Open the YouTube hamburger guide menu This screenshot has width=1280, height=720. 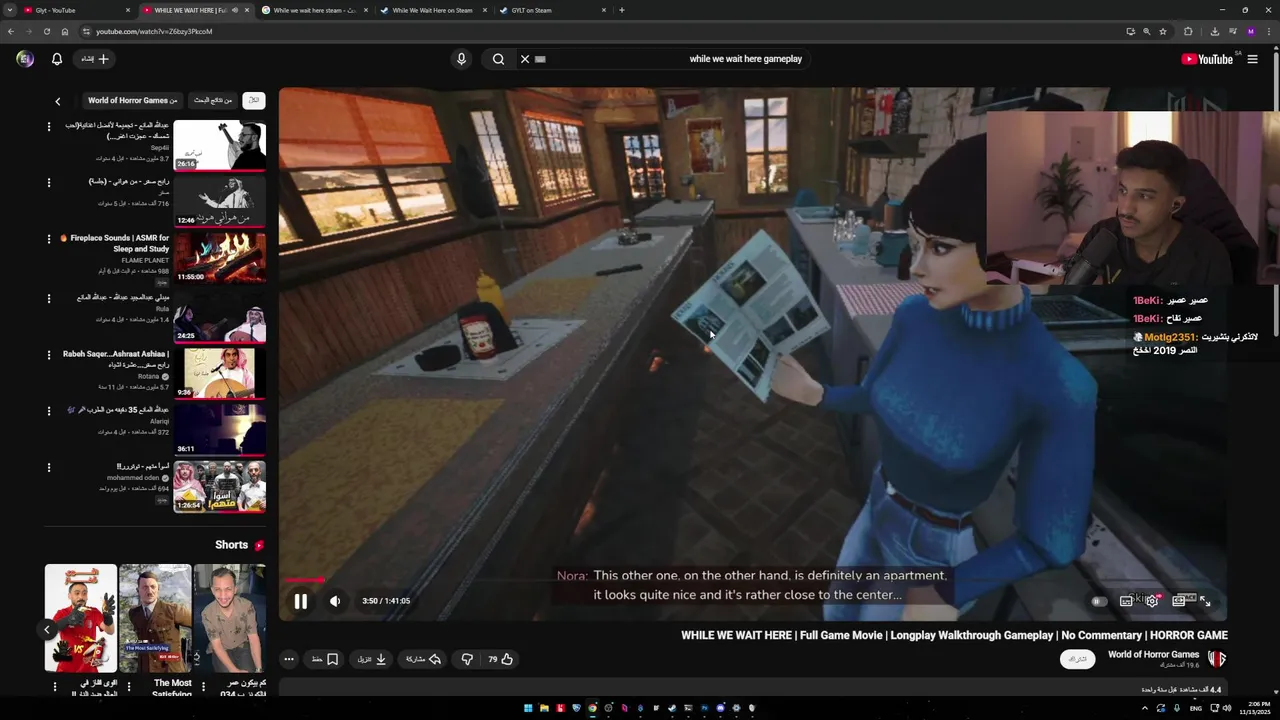click(1252, 59)
